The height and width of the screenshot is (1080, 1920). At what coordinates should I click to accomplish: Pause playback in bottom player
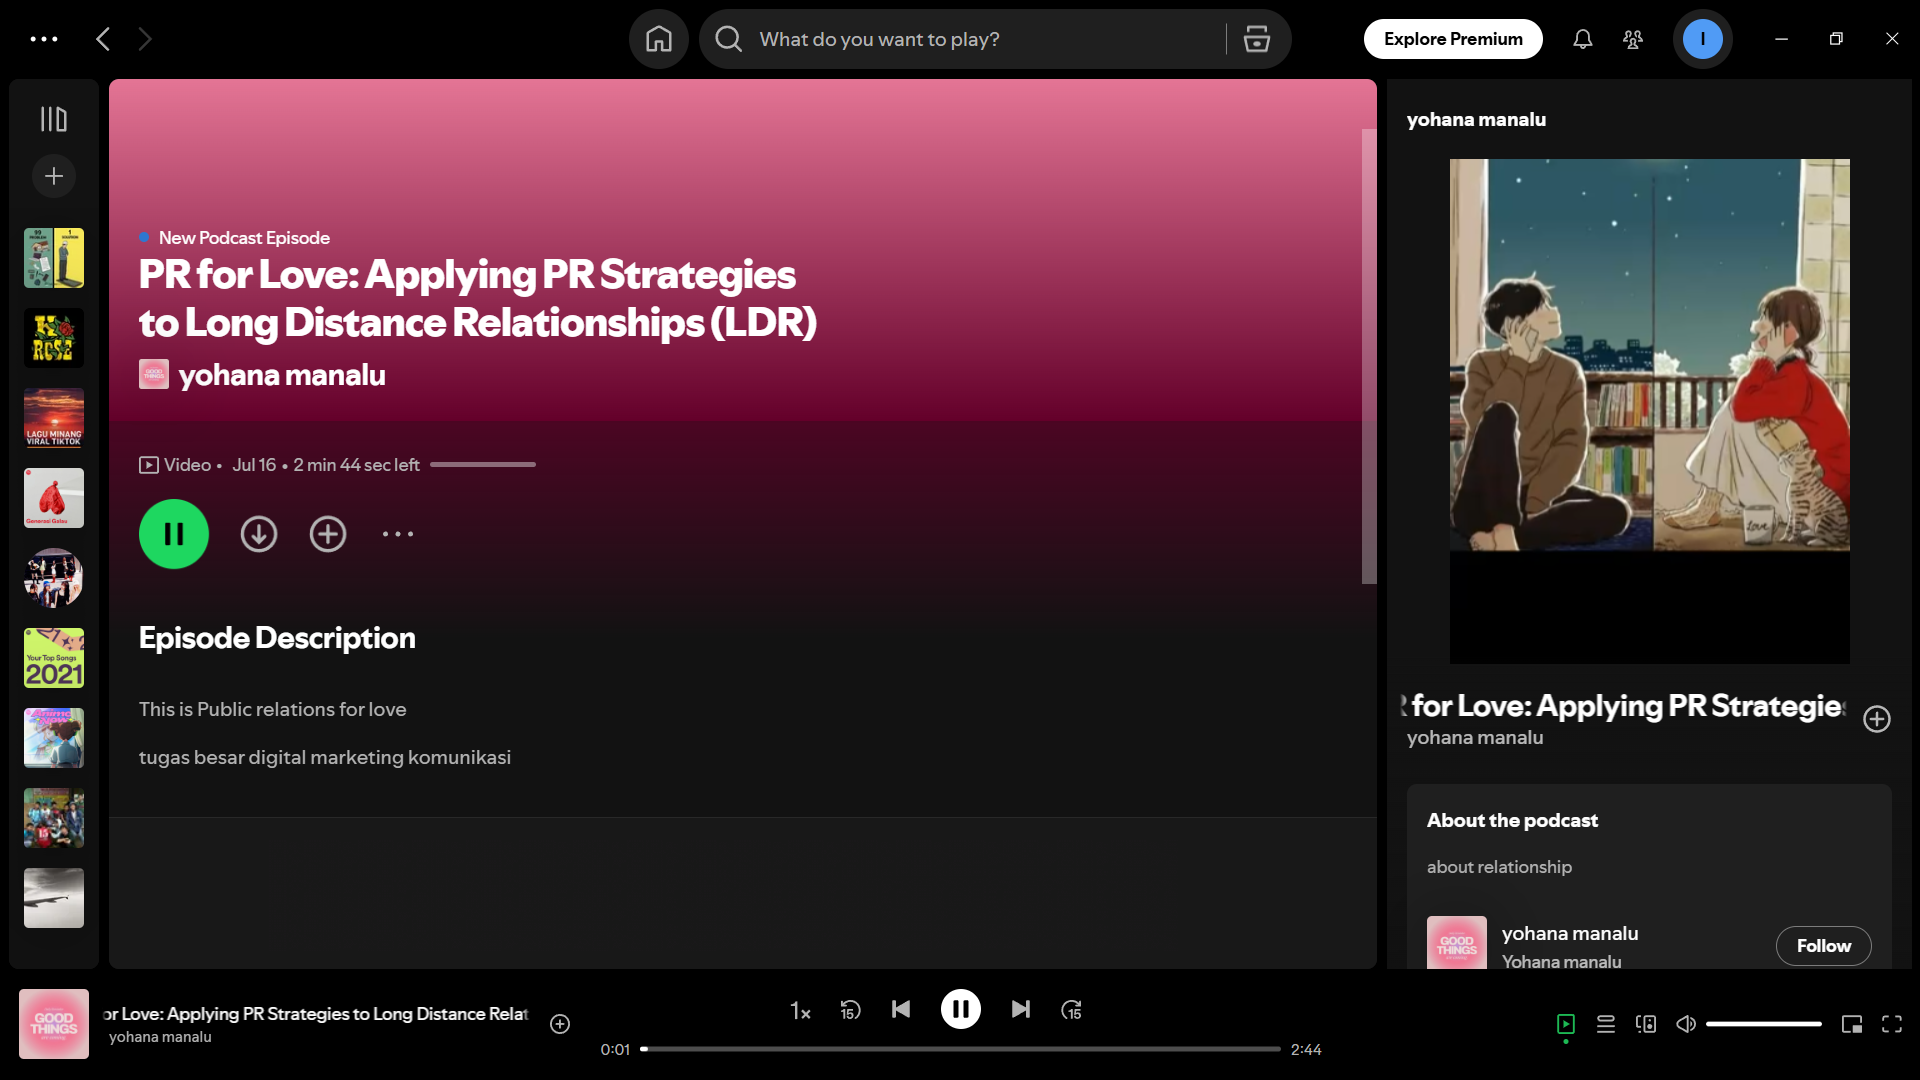pos(961,1009)
